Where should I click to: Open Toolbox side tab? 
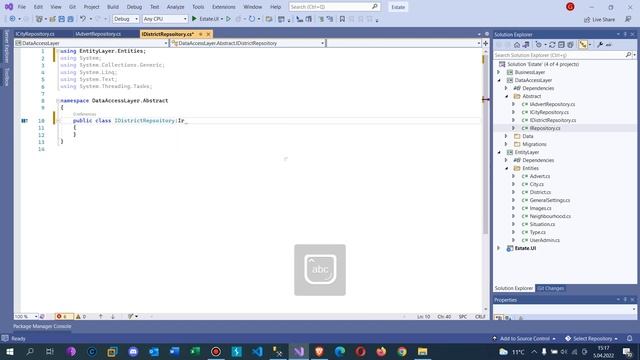[7, 77]
